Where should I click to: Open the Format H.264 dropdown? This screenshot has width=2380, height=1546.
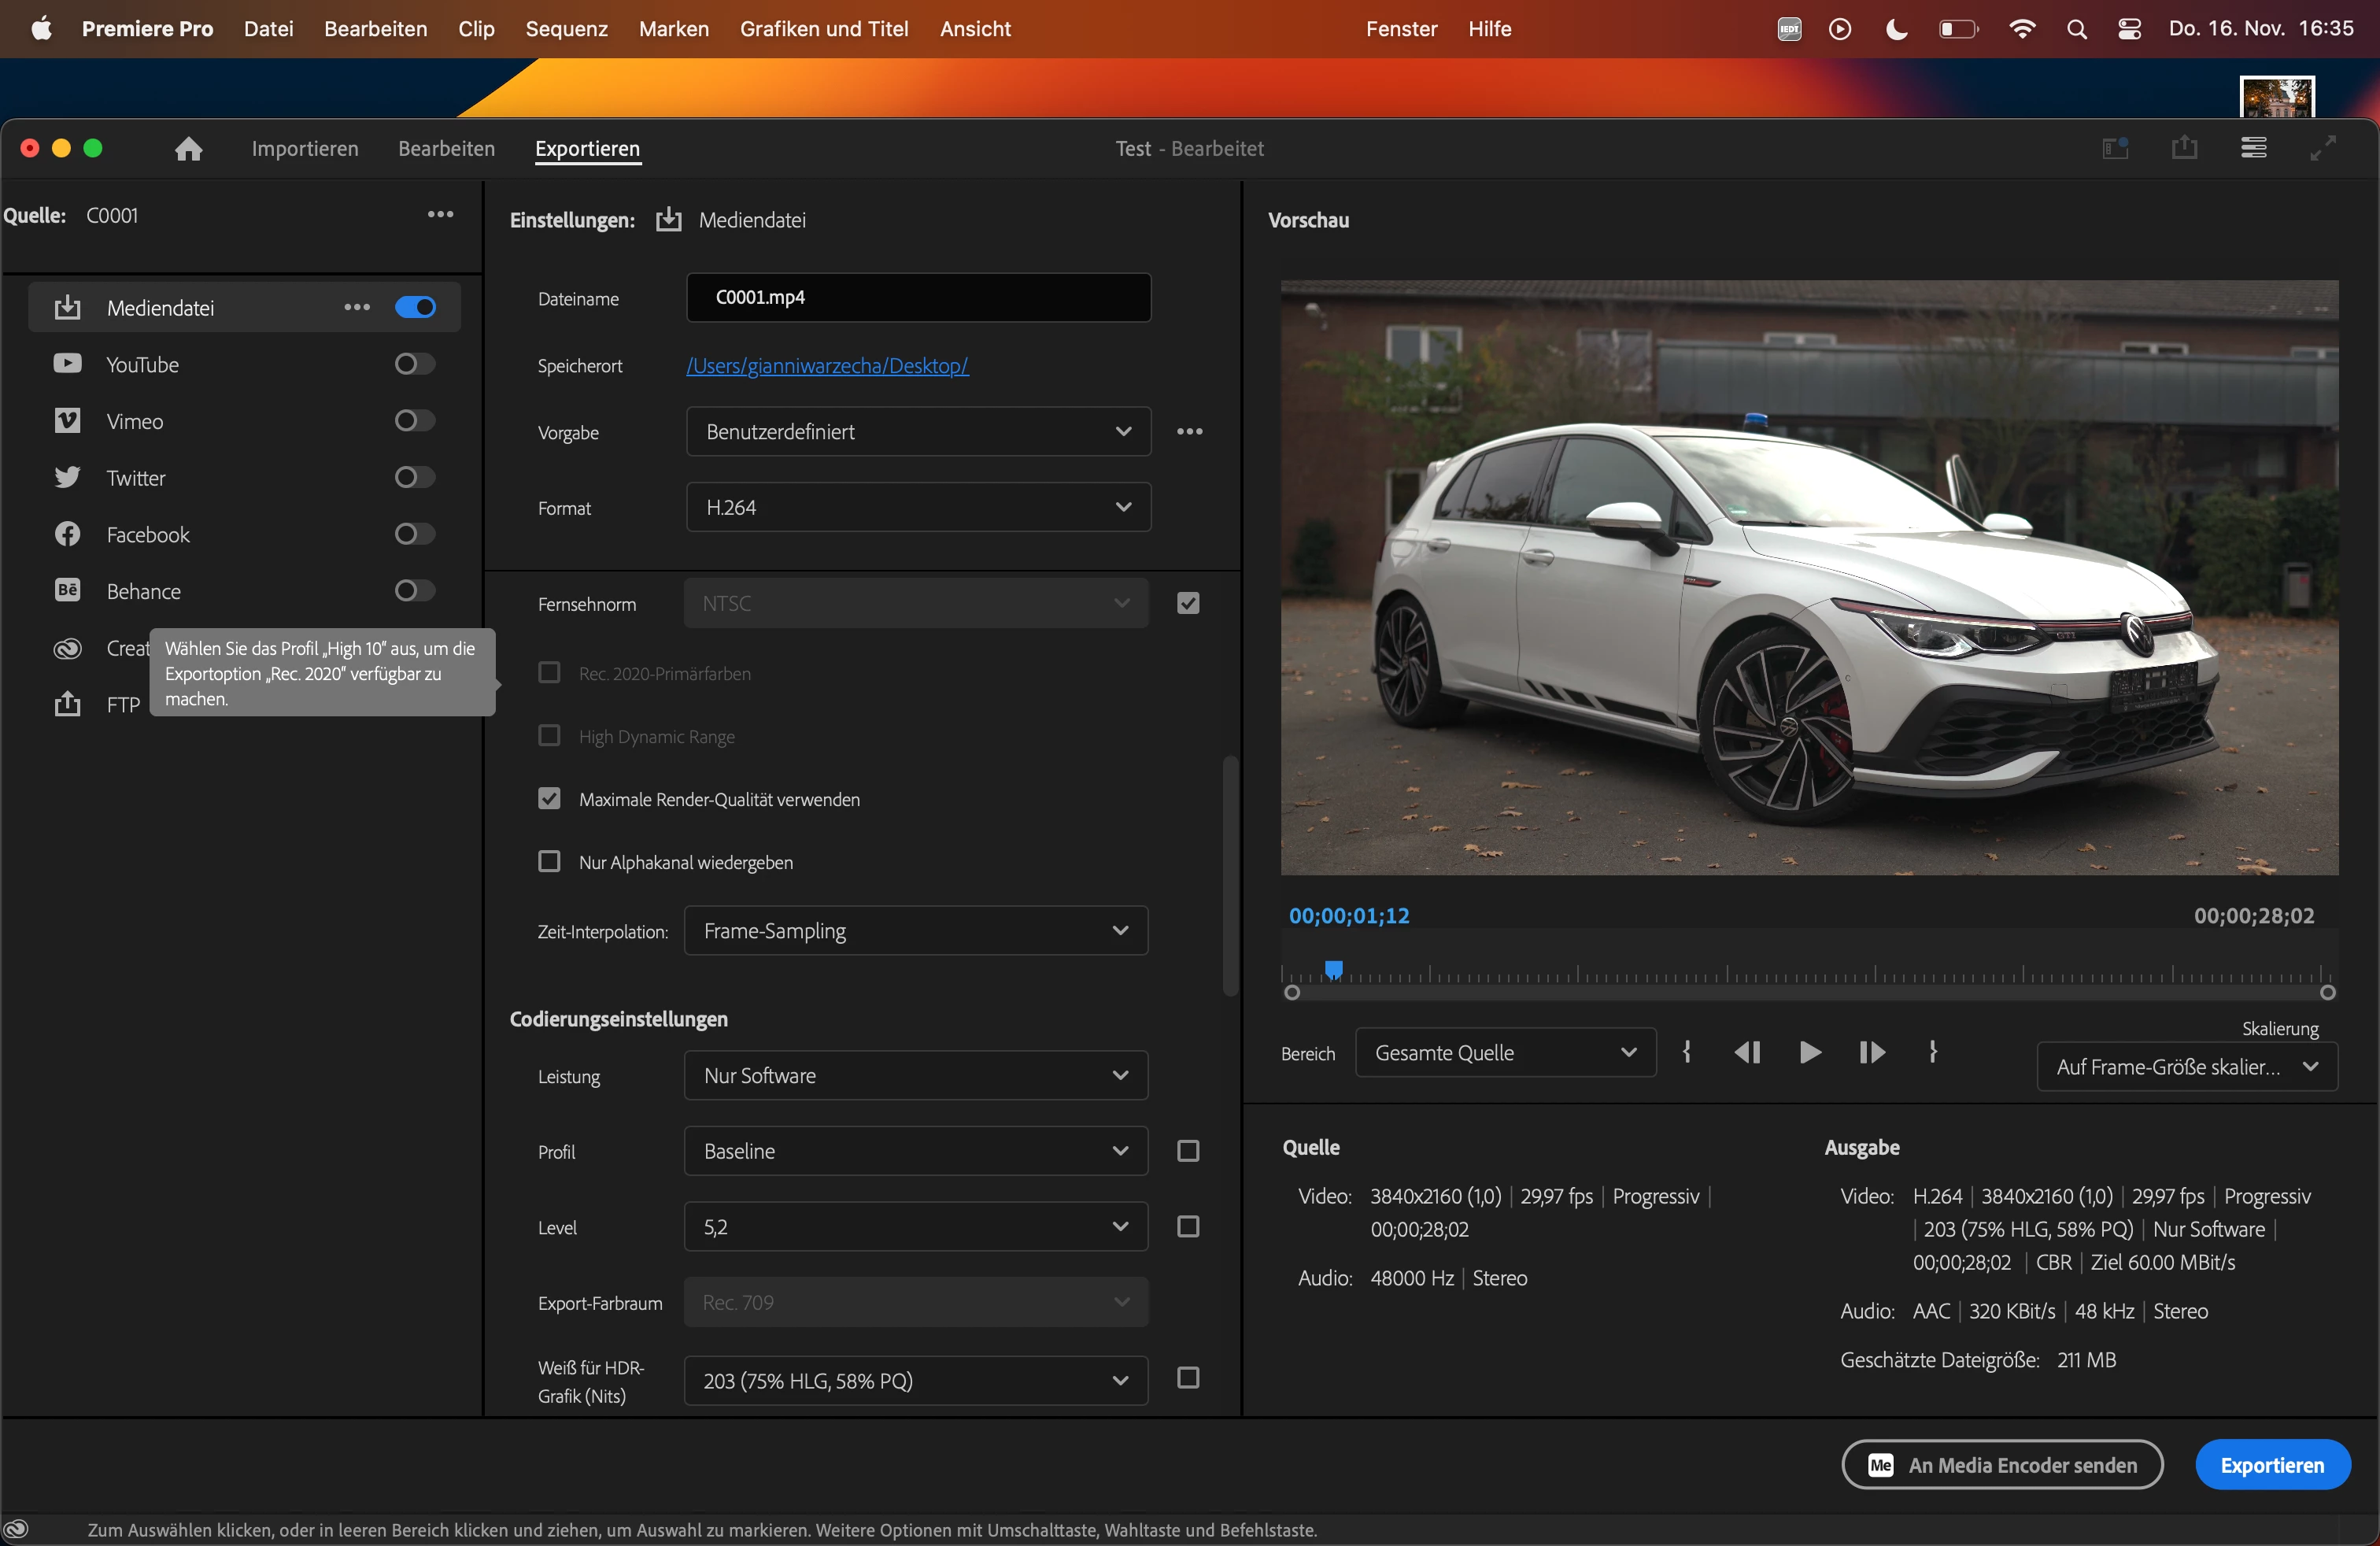pyautogui.click(x=917, y=507)
